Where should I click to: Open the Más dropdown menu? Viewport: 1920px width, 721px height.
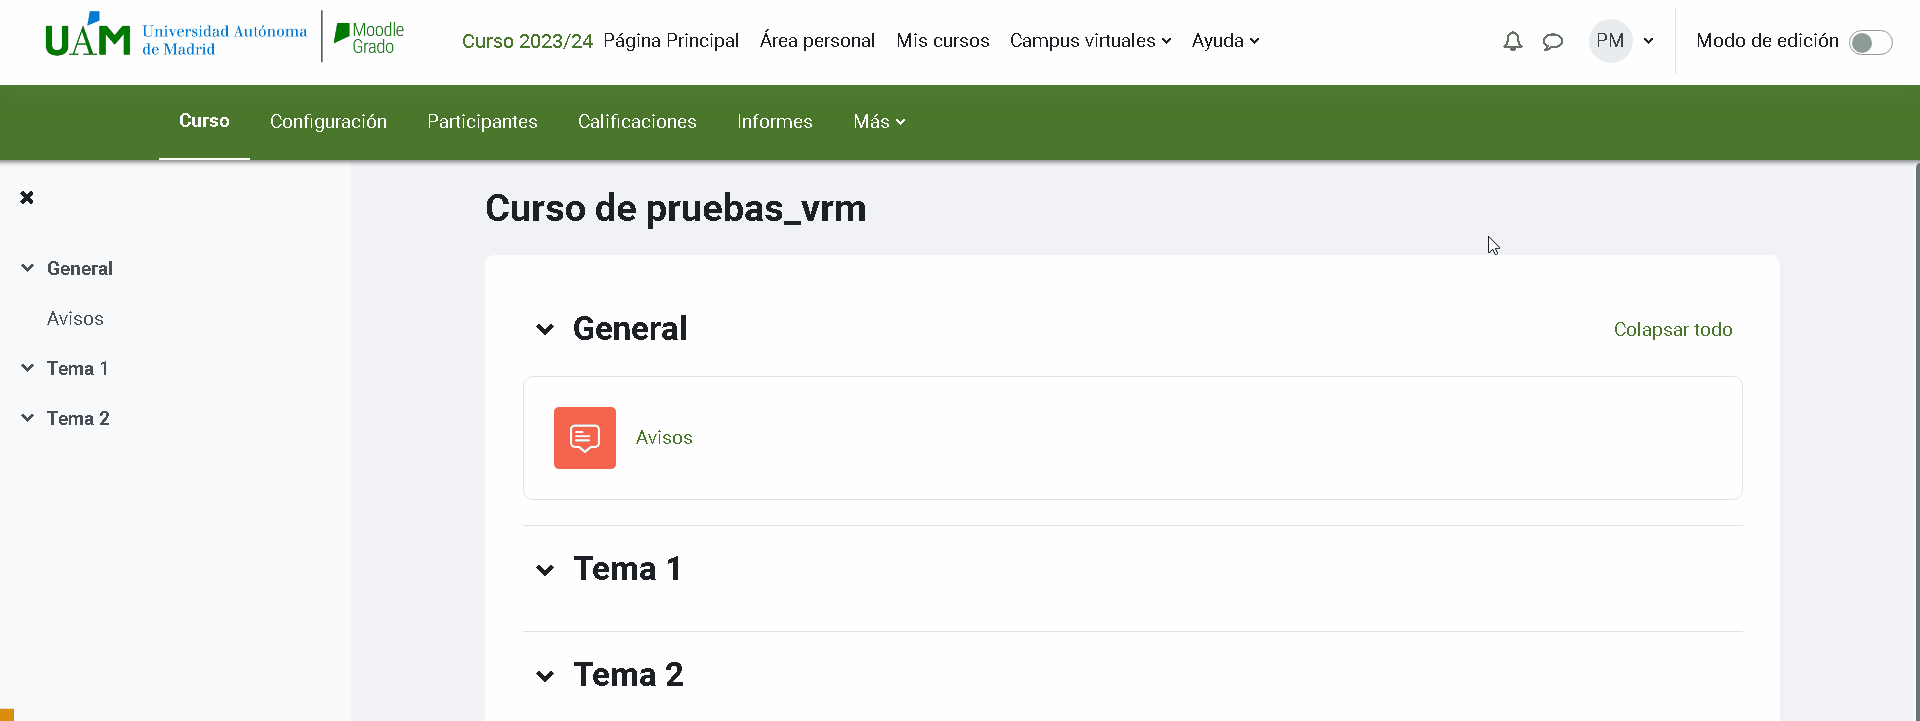[879, 121]
